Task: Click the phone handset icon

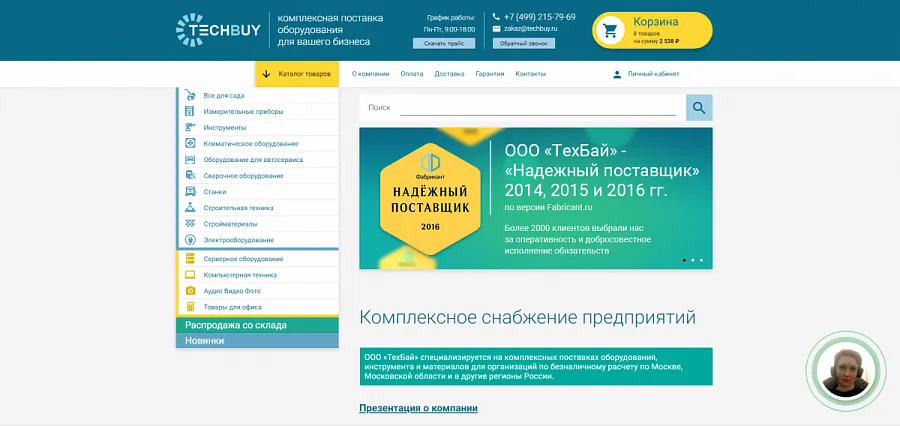Action: 496,17
